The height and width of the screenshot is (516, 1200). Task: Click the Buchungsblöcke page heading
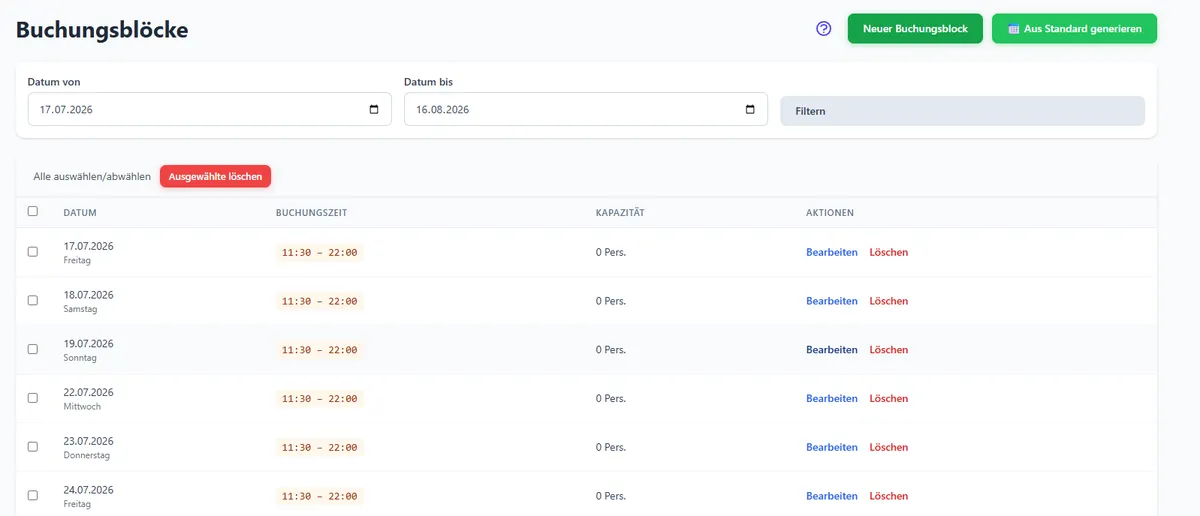[102, 29]
